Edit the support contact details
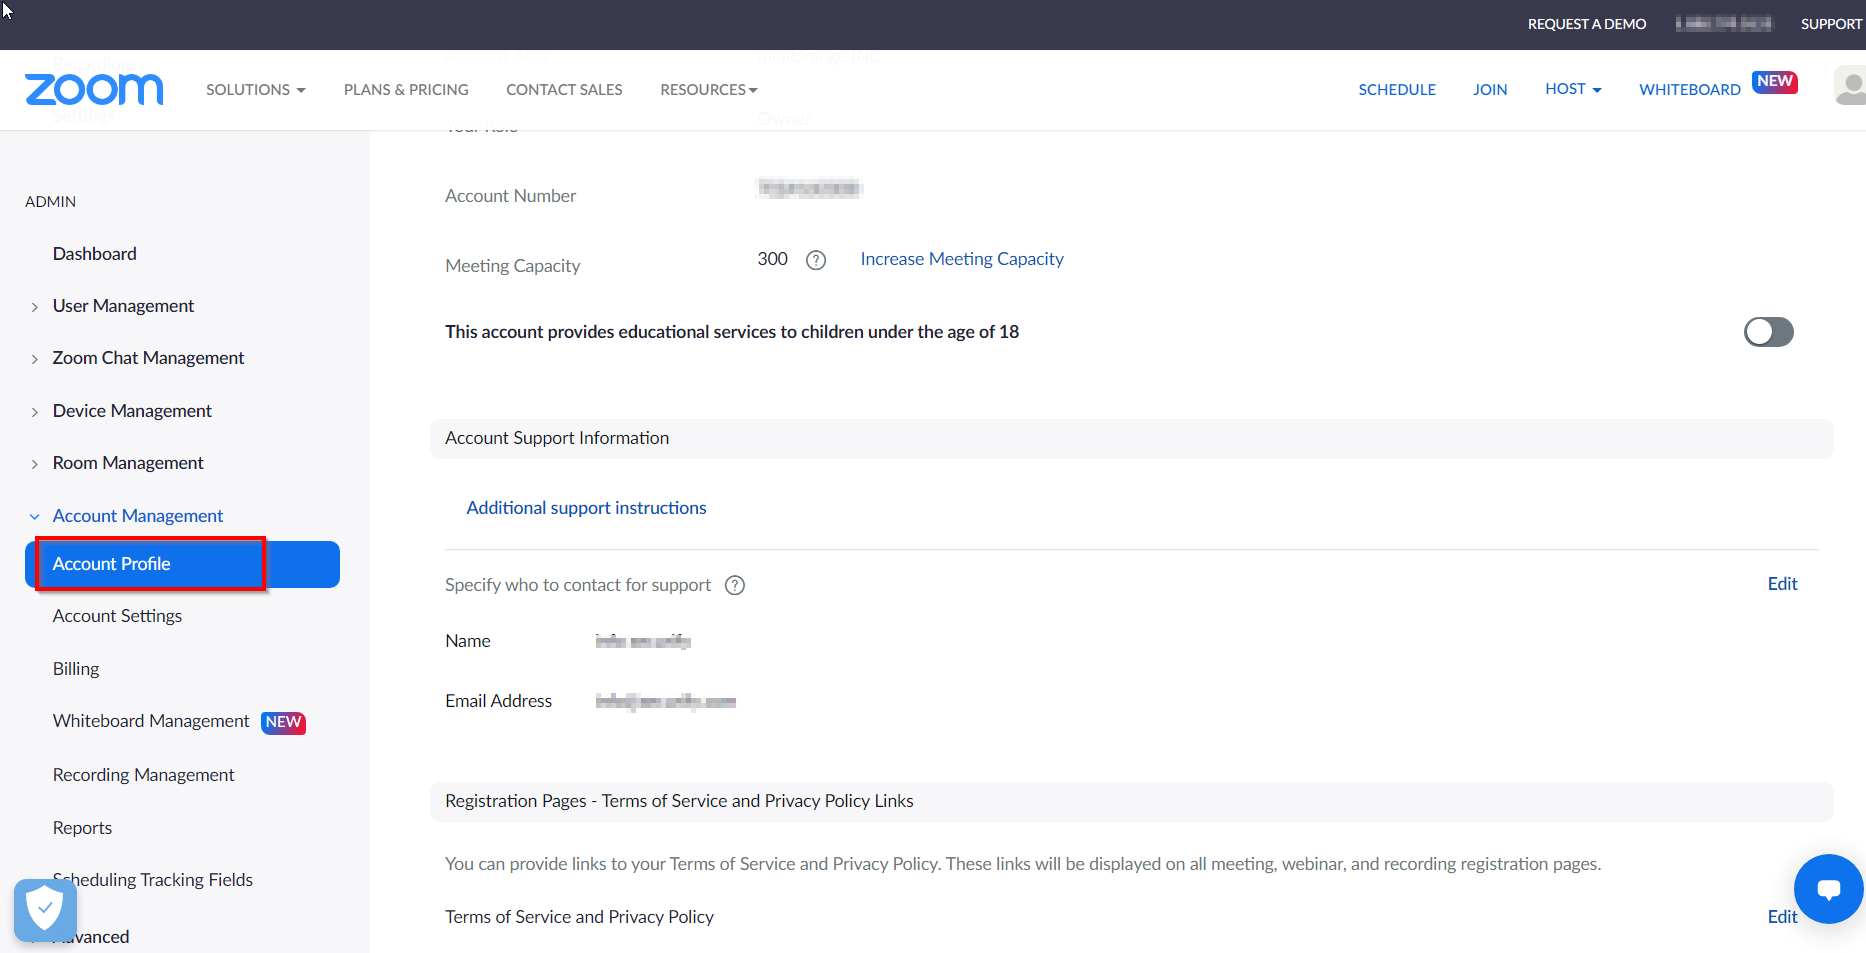This screenshot has height=953, width=1866. (1781, 584)
